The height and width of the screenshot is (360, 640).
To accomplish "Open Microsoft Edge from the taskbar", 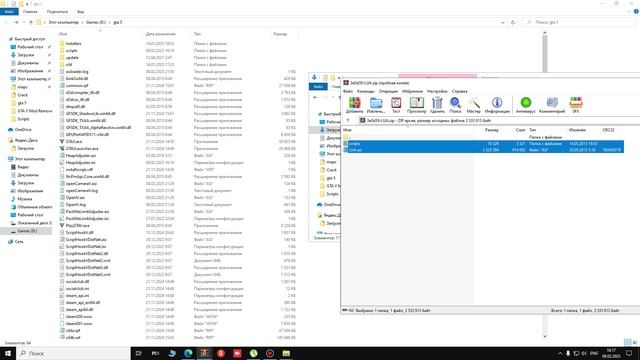I will click(188, 353).
